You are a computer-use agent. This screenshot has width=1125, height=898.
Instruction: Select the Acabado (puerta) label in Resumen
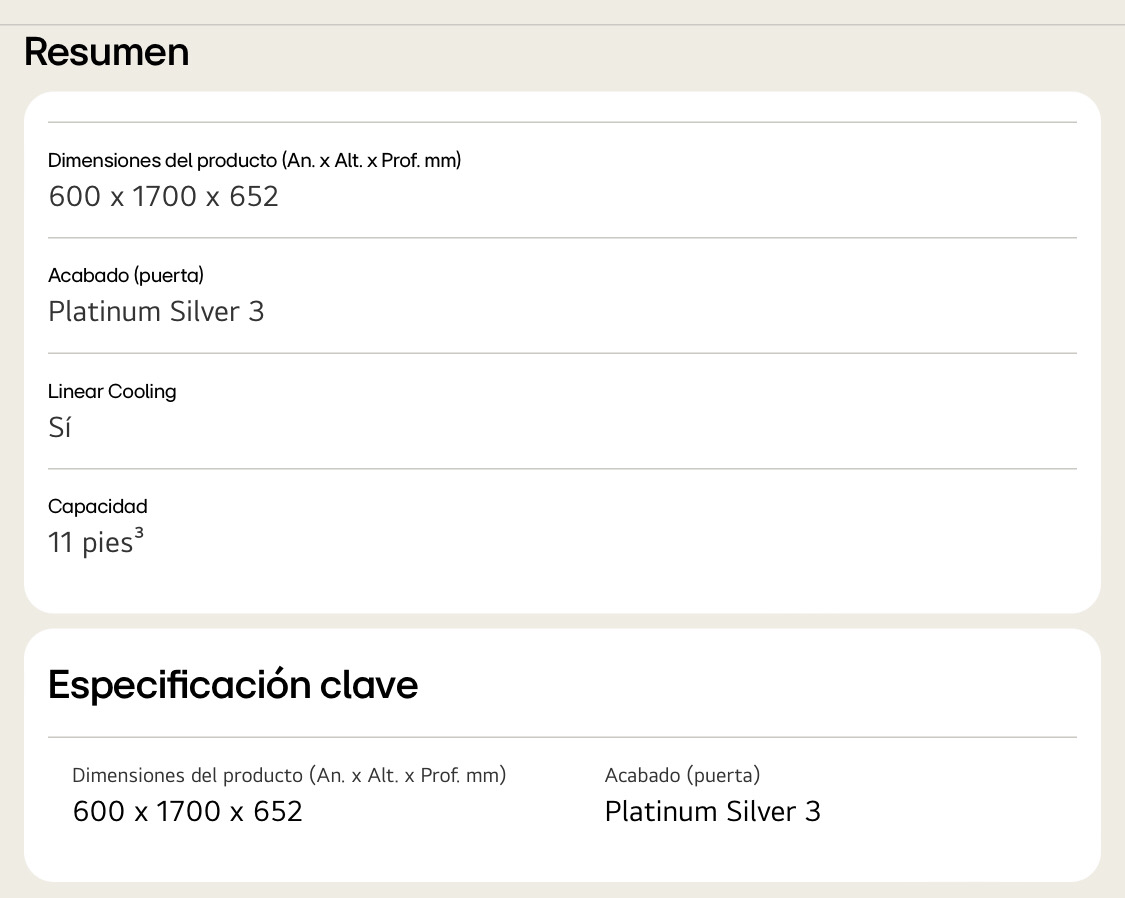coord(126,275)
